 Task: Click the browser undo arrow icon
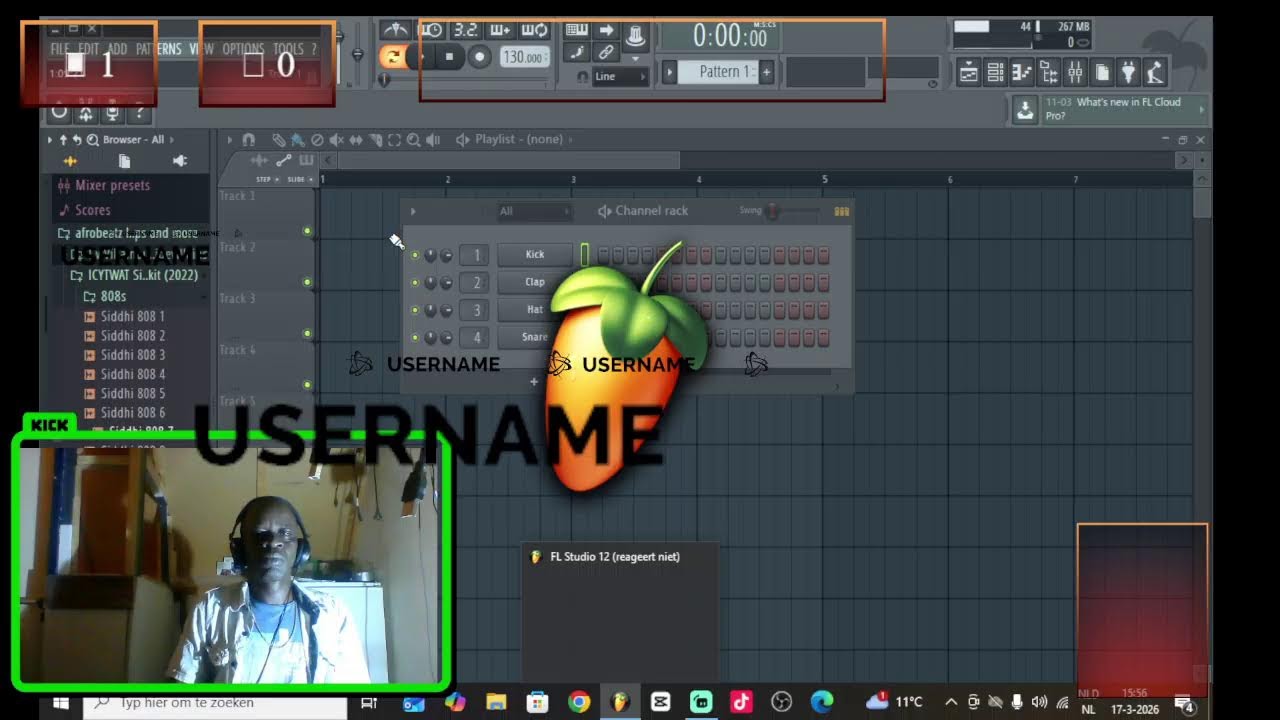point(77,140)
